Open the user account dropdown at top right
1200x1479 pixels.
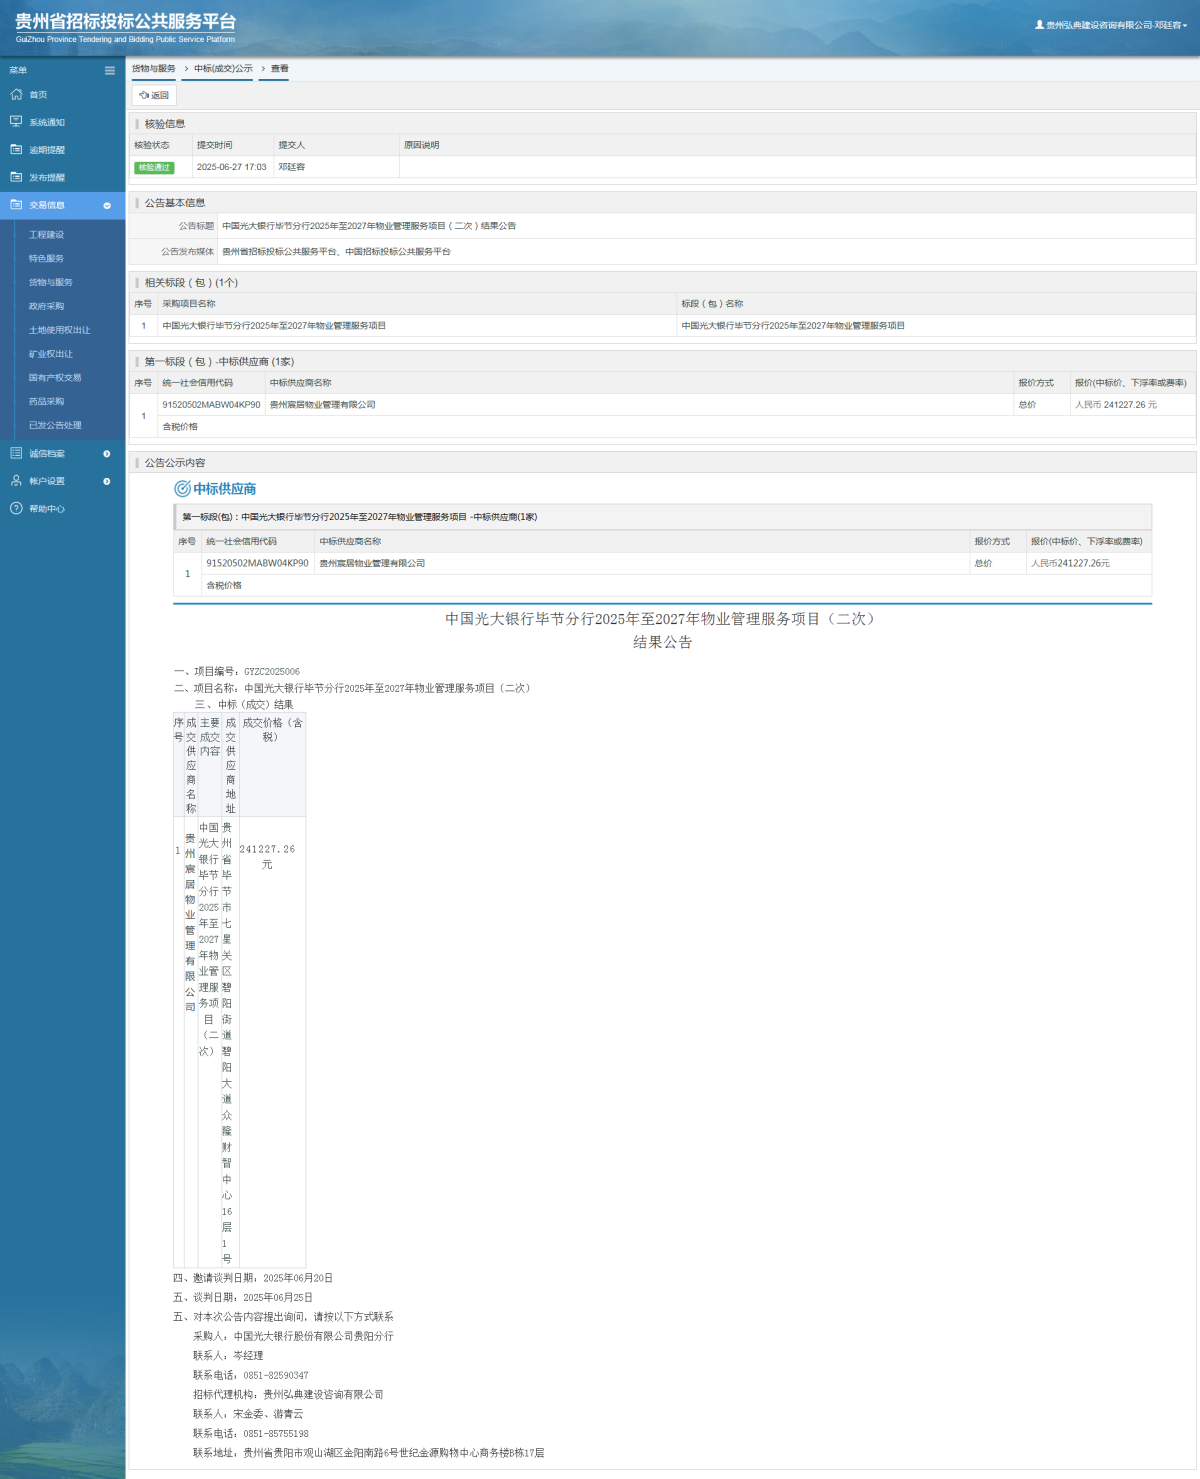pos(1111,25)
